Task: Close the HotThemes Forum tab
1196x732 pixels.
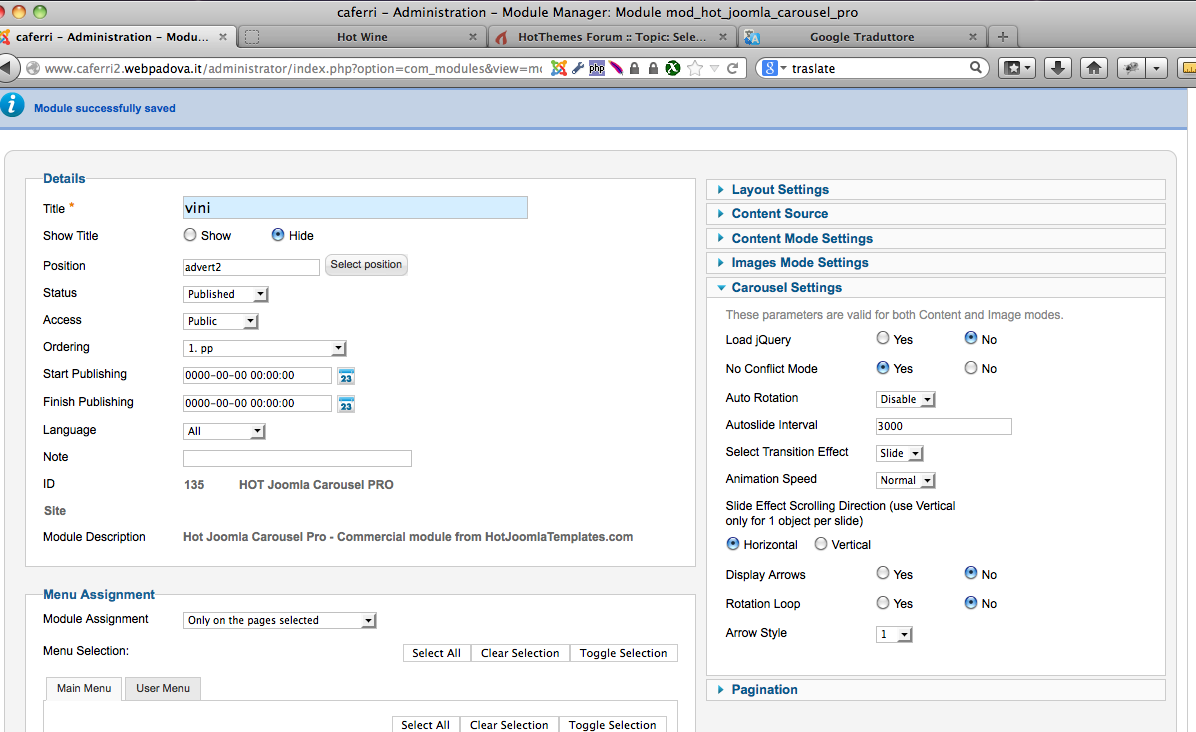Action: point(722,37)
